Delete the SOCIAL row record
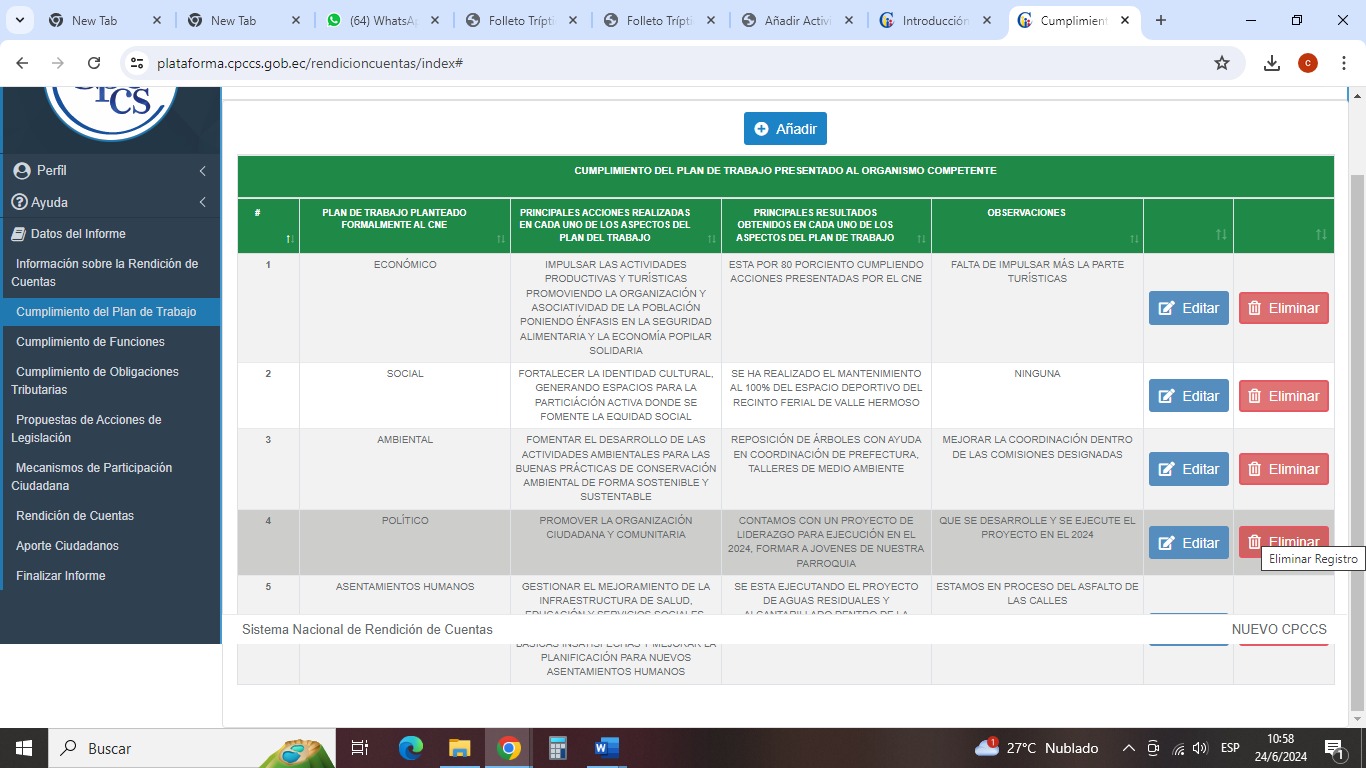This screenshot has width=1366, height=768. 1283,396
